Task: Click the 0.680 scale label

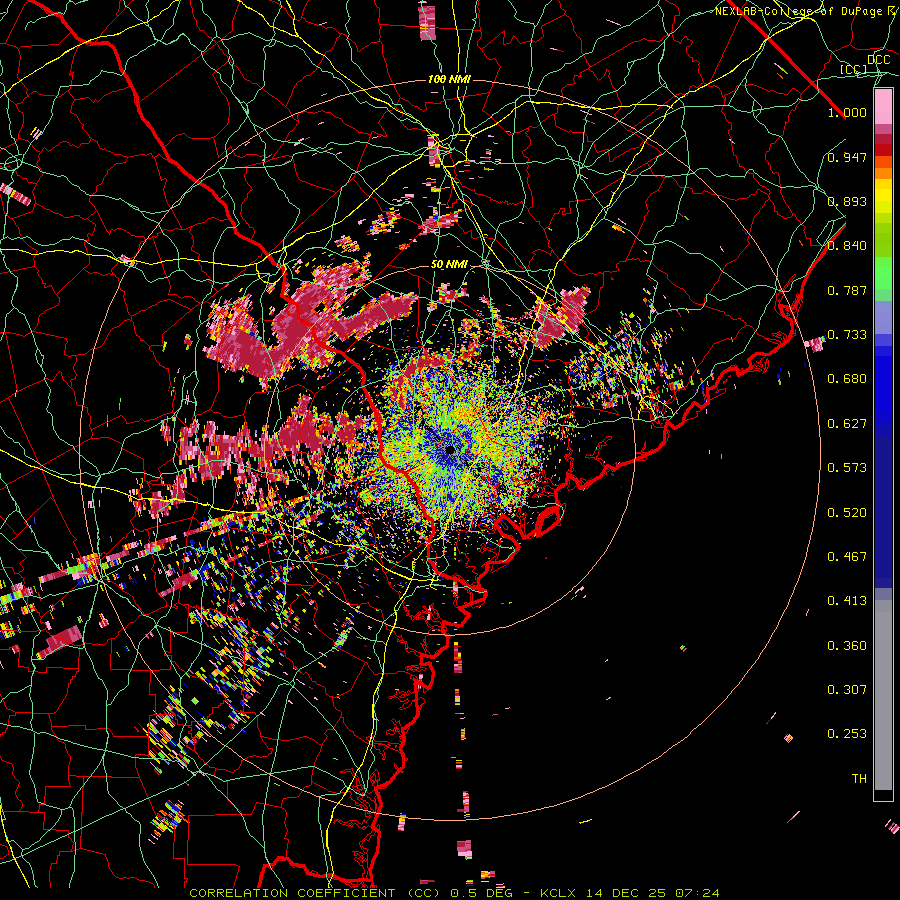Action: tap(847, 379)
